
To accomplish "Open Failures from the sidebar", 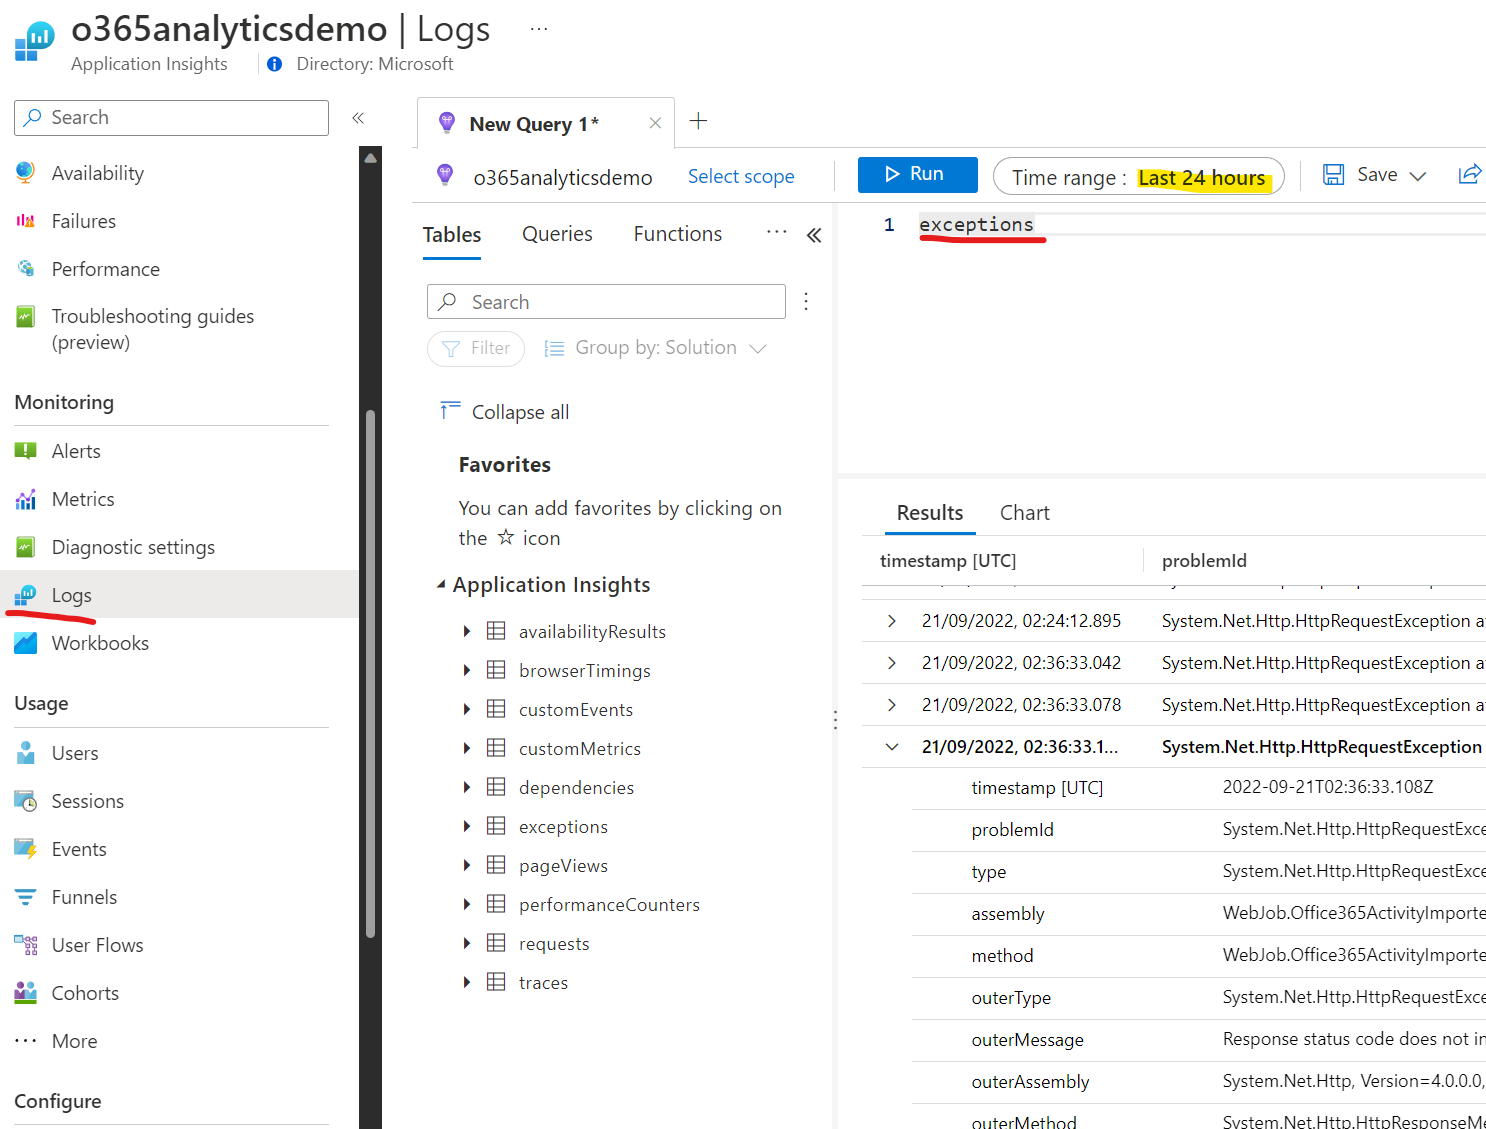I will (83, 221).
